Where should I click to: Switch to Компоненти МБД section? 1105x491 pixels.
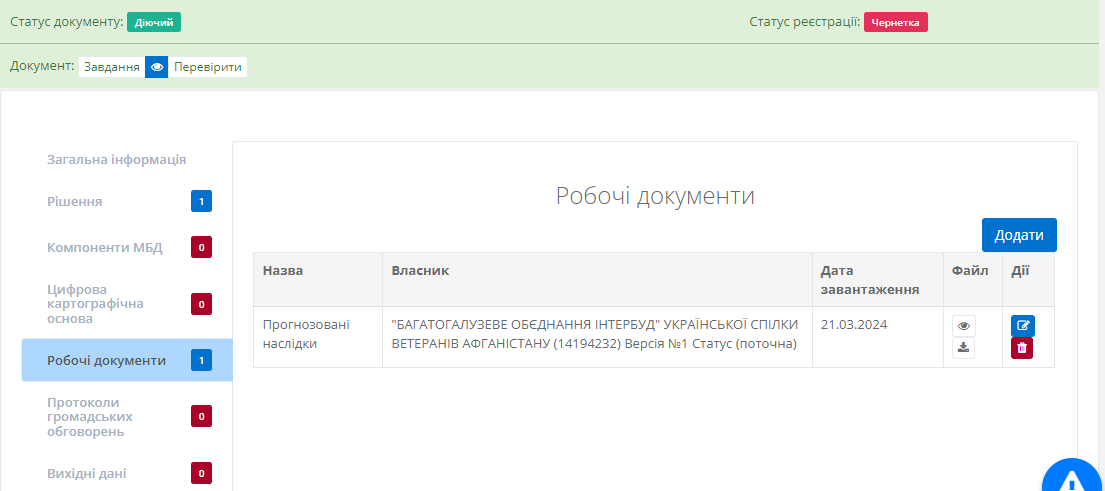pyautogui.click(x=104, y=247)
